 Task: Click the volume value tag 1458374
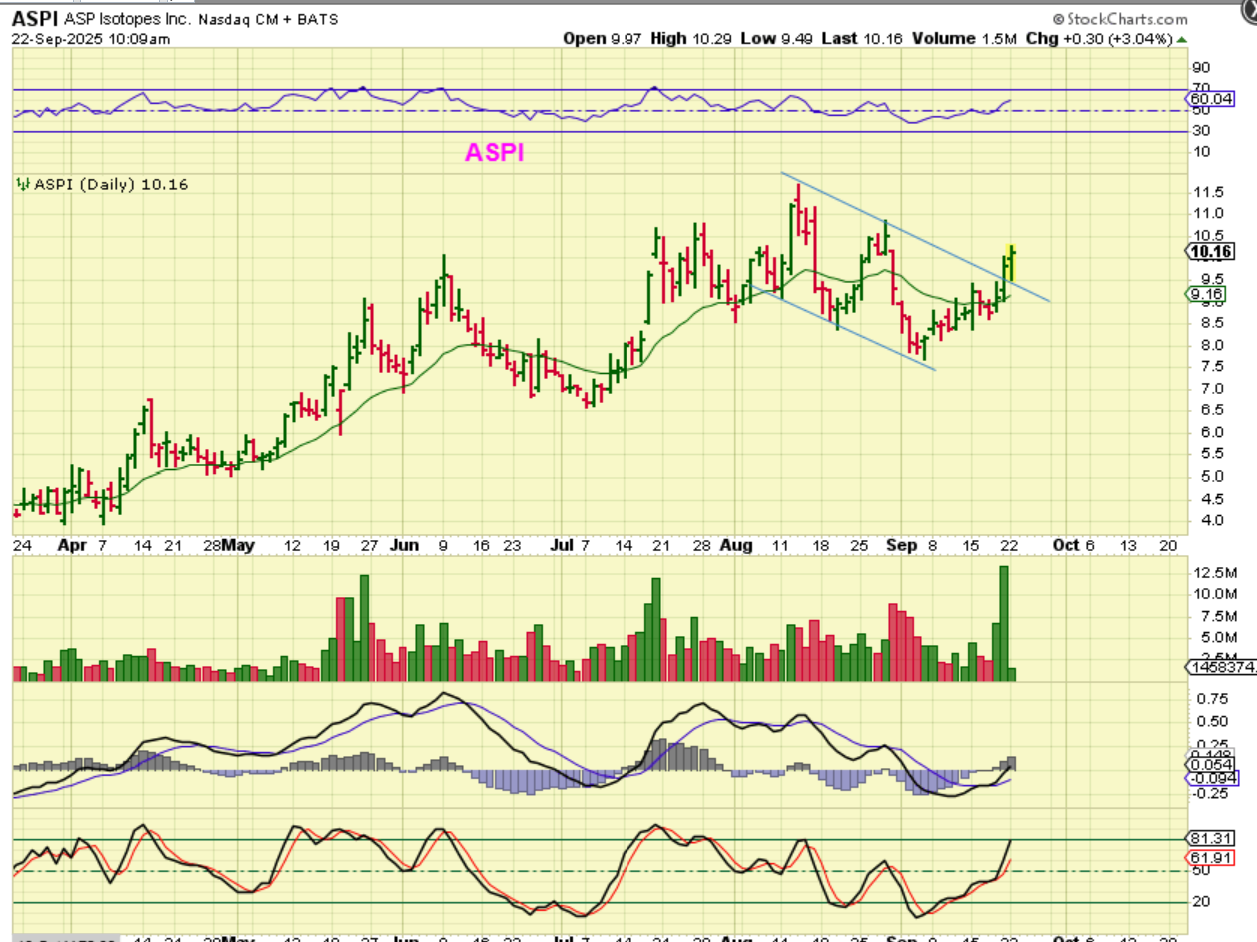tap(1218, 667)
